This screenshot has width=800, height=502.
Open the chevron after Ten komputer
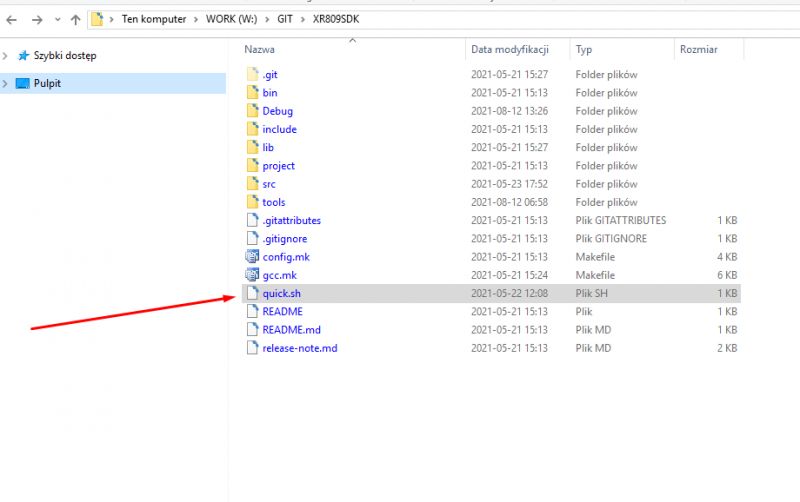[196, 19]
